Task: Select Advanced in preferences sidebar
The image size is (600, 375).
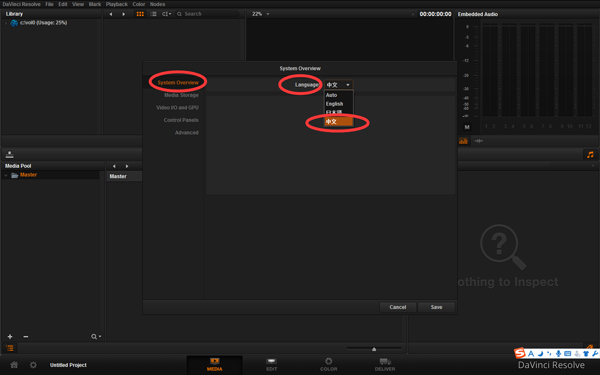Action: click(186, 133)
